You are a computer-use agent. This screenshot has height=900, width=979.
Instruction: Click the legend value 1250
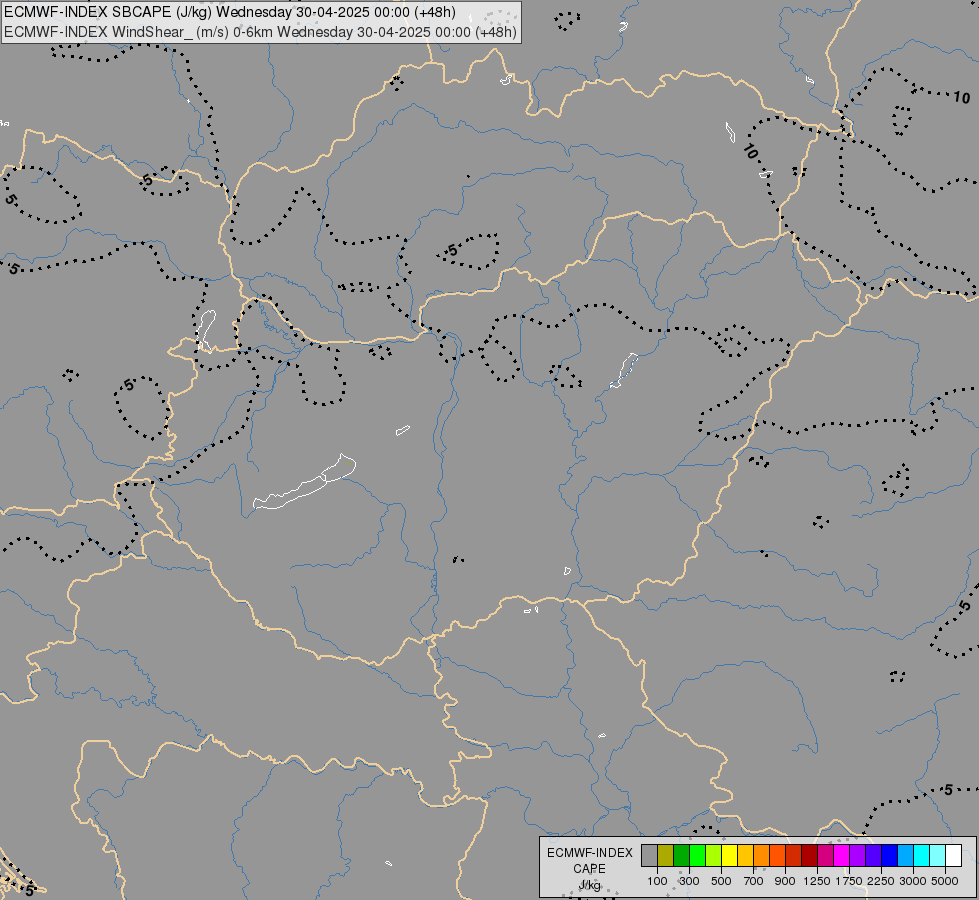point(817,881)
